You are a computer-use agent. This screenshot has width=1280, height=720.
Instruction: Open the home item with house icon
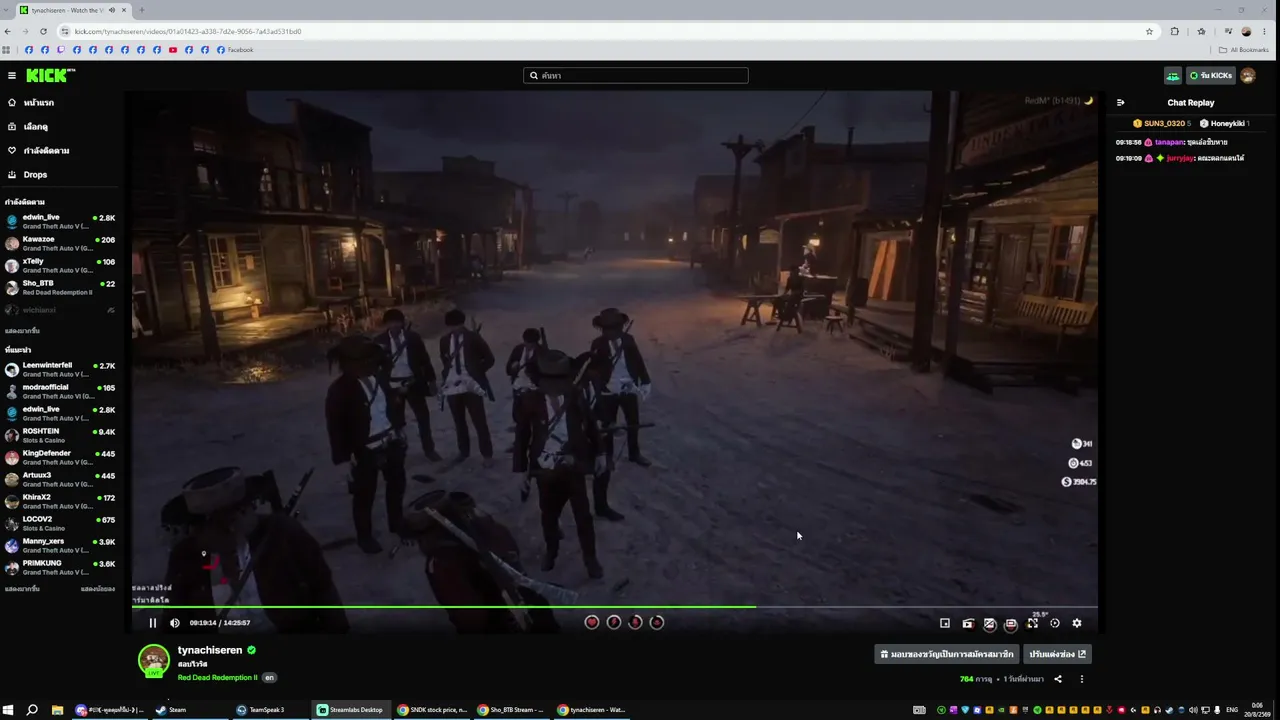coord(38,103)
